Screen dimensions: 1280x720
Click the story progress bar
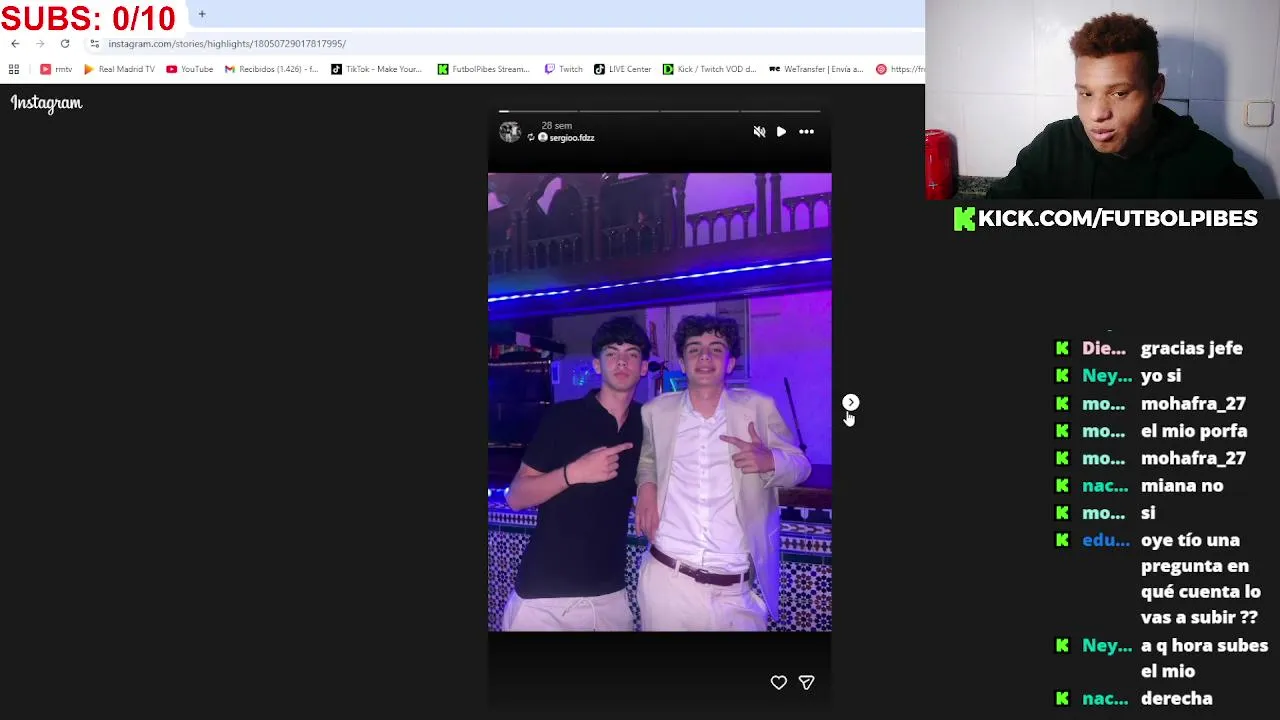click(x=660, y=111)
